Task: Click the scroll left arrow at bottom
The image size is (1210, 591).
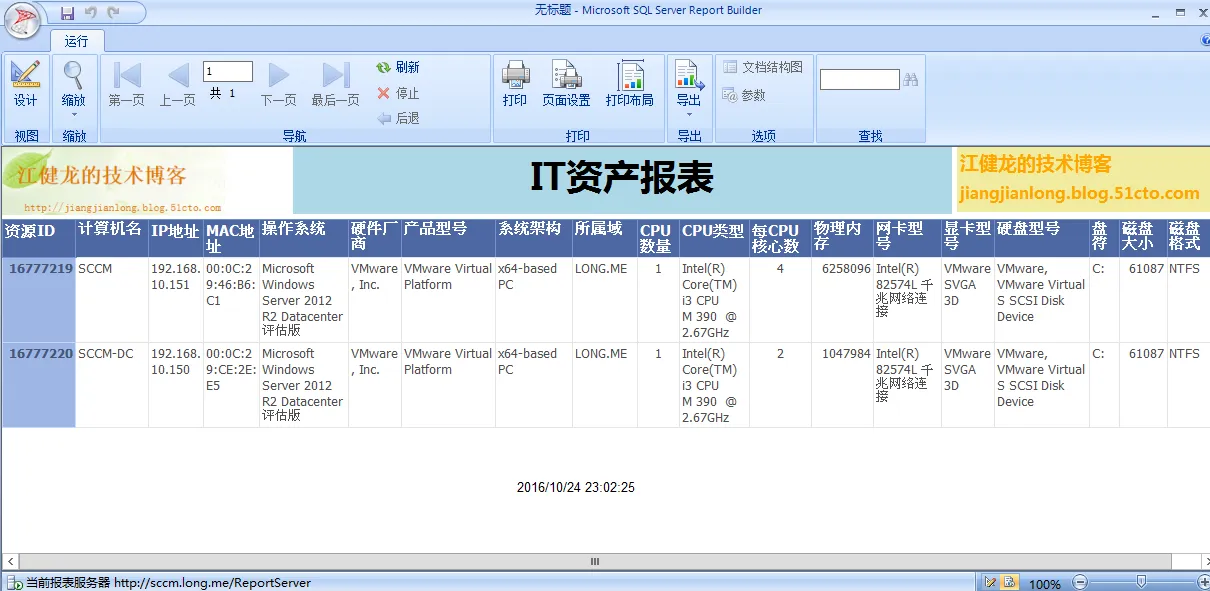Action: (x=9, y=562)
